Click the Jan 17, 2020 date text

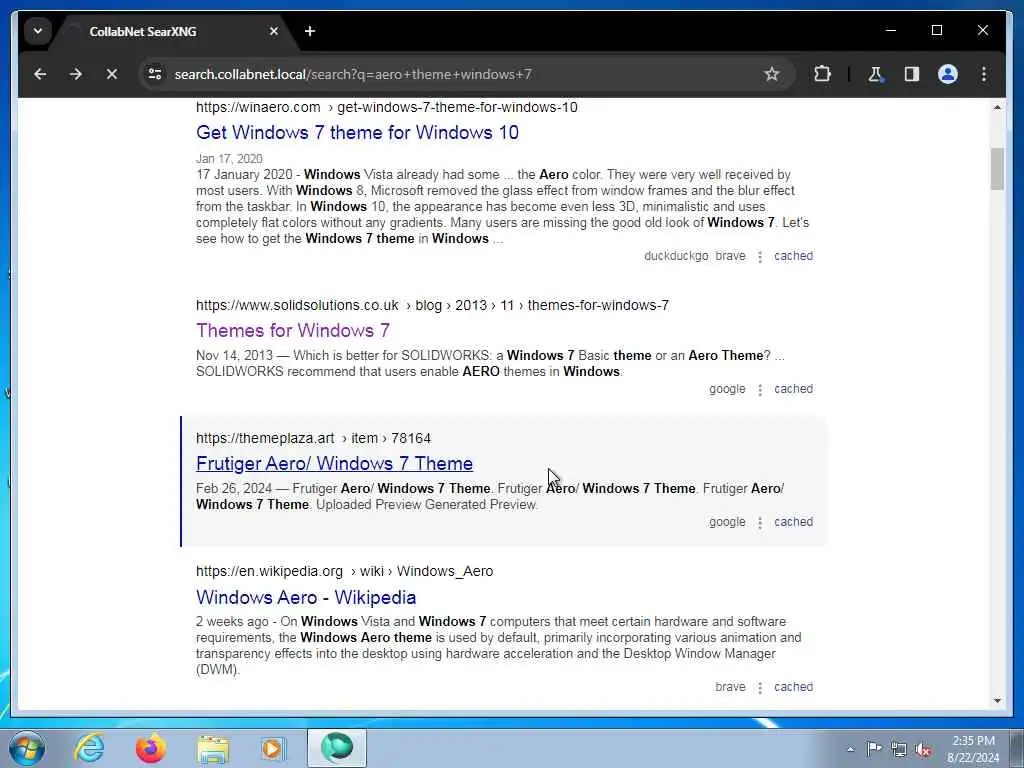[229, 159]
